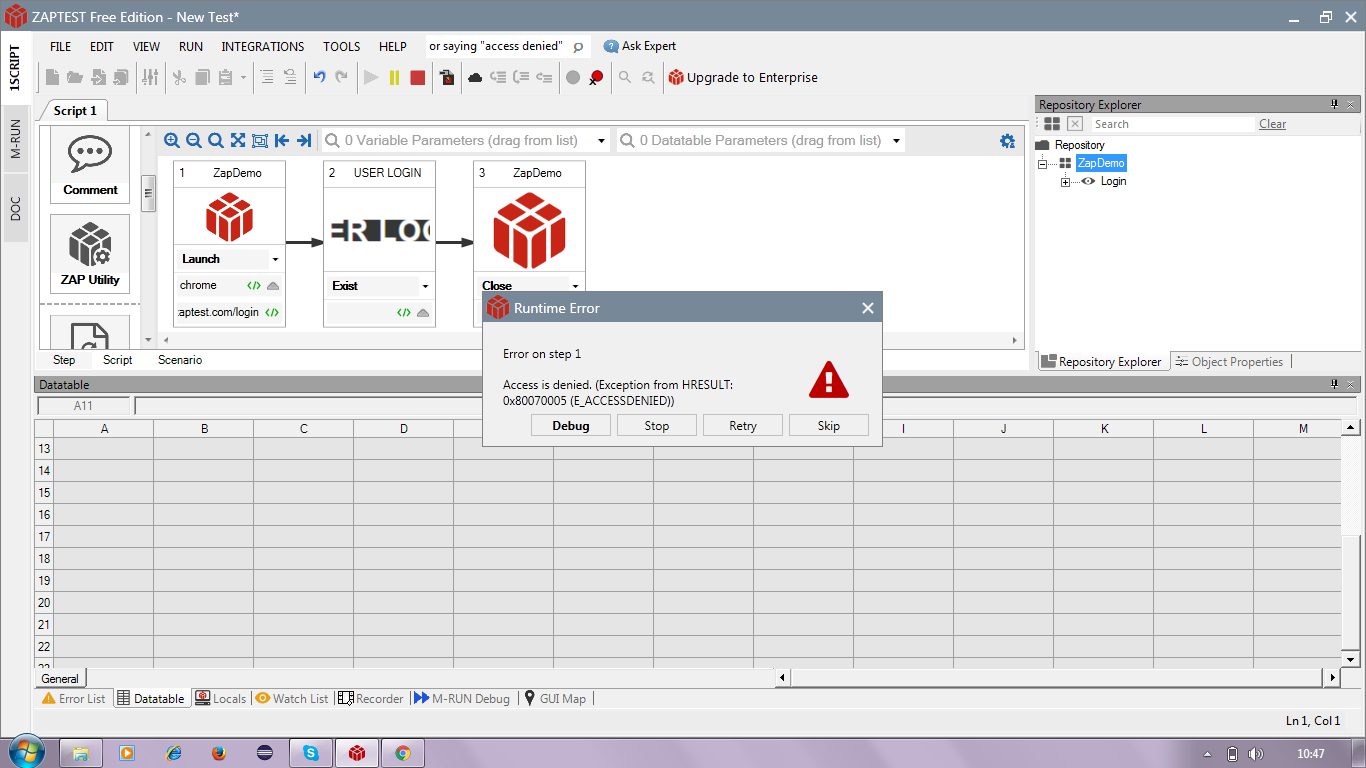Screen dimensions: 1366x768
Task: Click the Repository Explorer search field
Action: tap(1172, 124)
